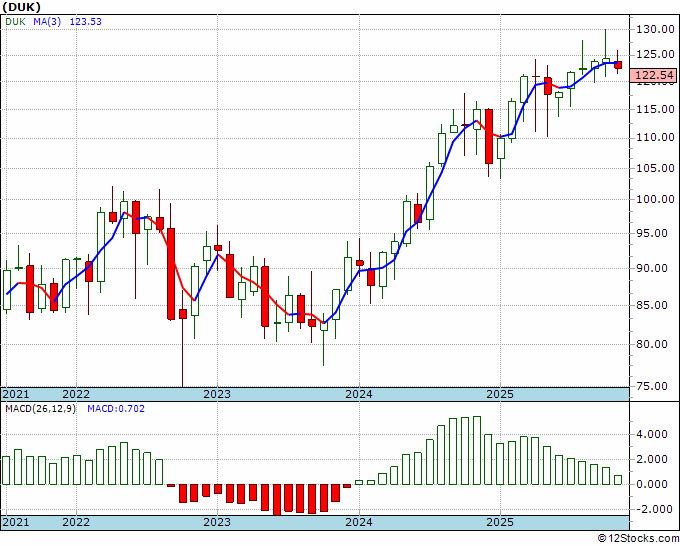Click the last green MACD histogram bar
This screenshot has width=680, height=546.
(x=618, y=480)
